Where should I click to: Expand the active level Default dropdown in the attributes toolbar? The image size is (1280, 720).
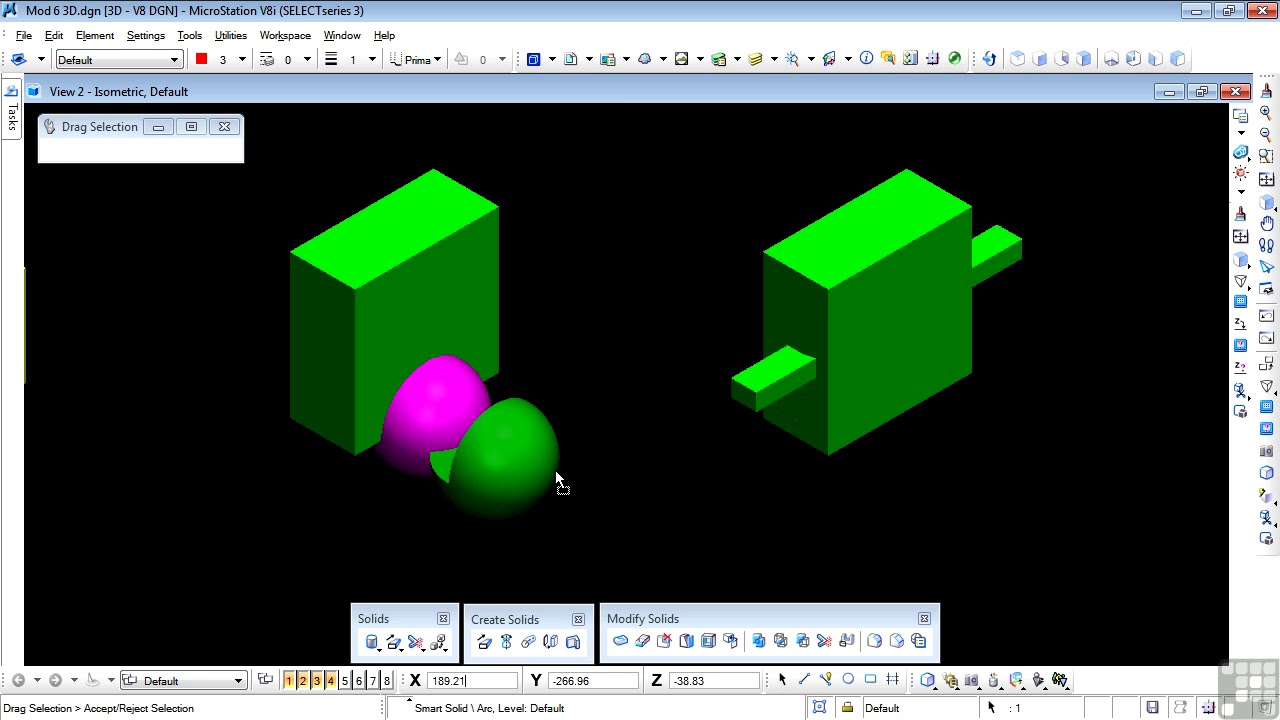point(175,60)
